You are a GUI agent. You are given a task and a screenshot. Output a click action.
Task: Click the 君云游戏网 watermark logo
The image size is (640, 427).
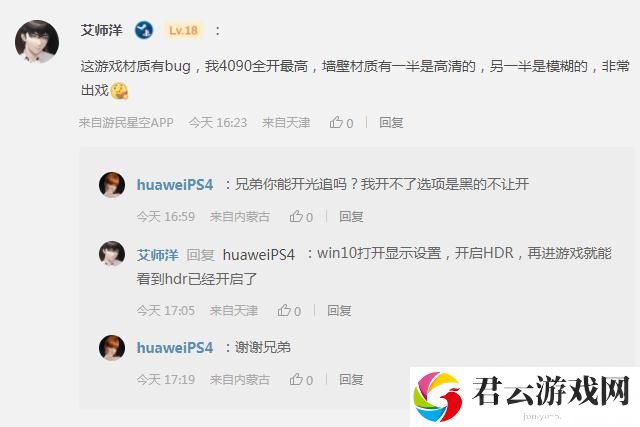click(524, 396)
